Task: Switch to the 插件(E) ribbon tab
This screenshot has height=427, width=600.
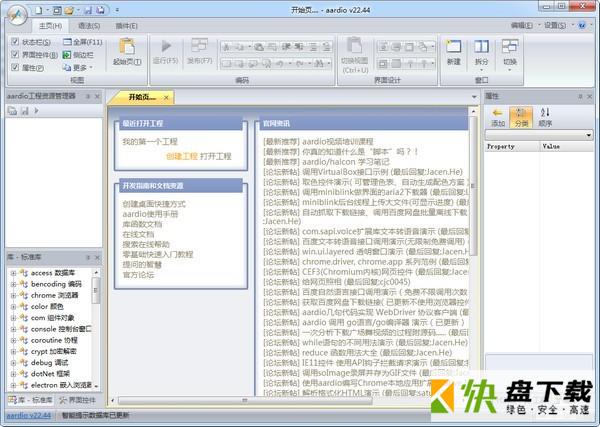Action: click(x=126, y=26)
